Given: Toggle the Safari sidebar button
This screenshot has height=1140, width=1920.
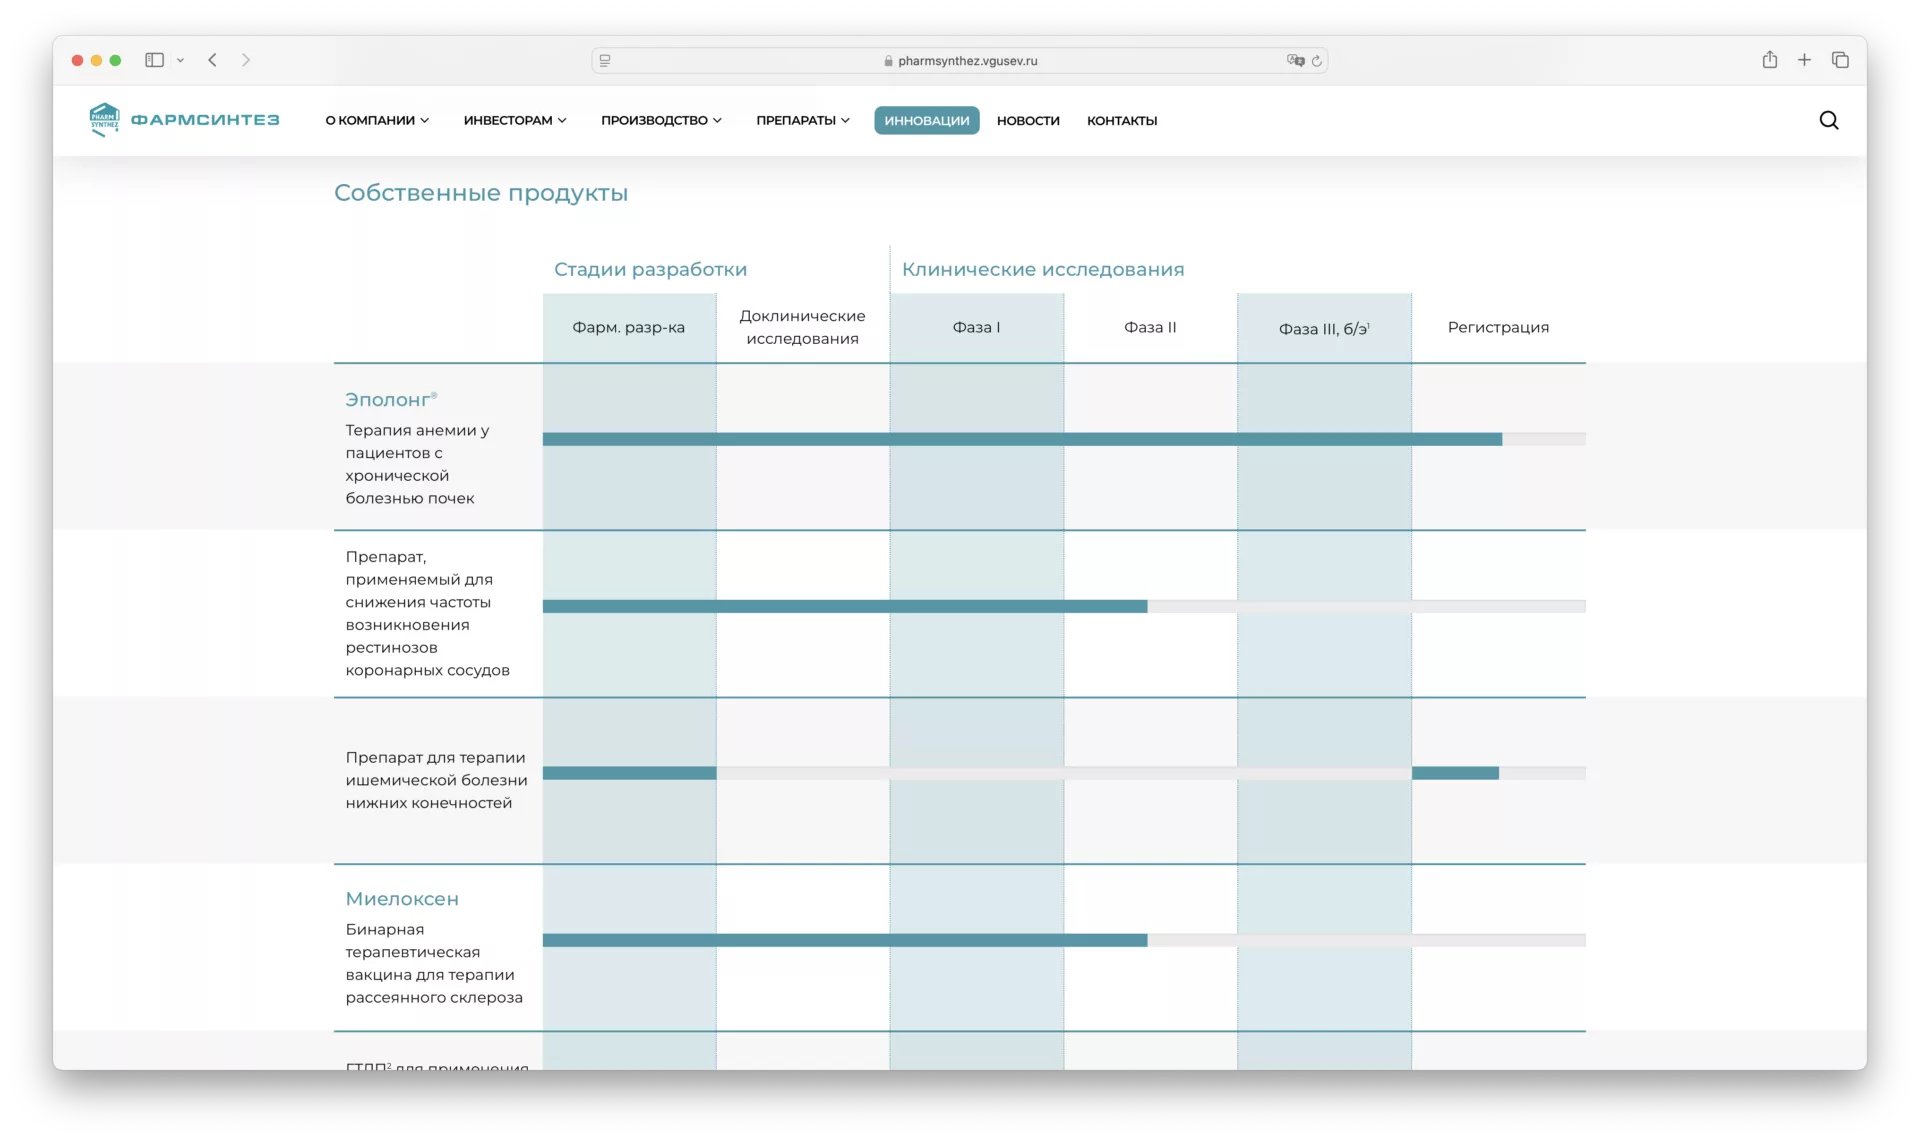Looking at the screenshot, I should [154, 60].
